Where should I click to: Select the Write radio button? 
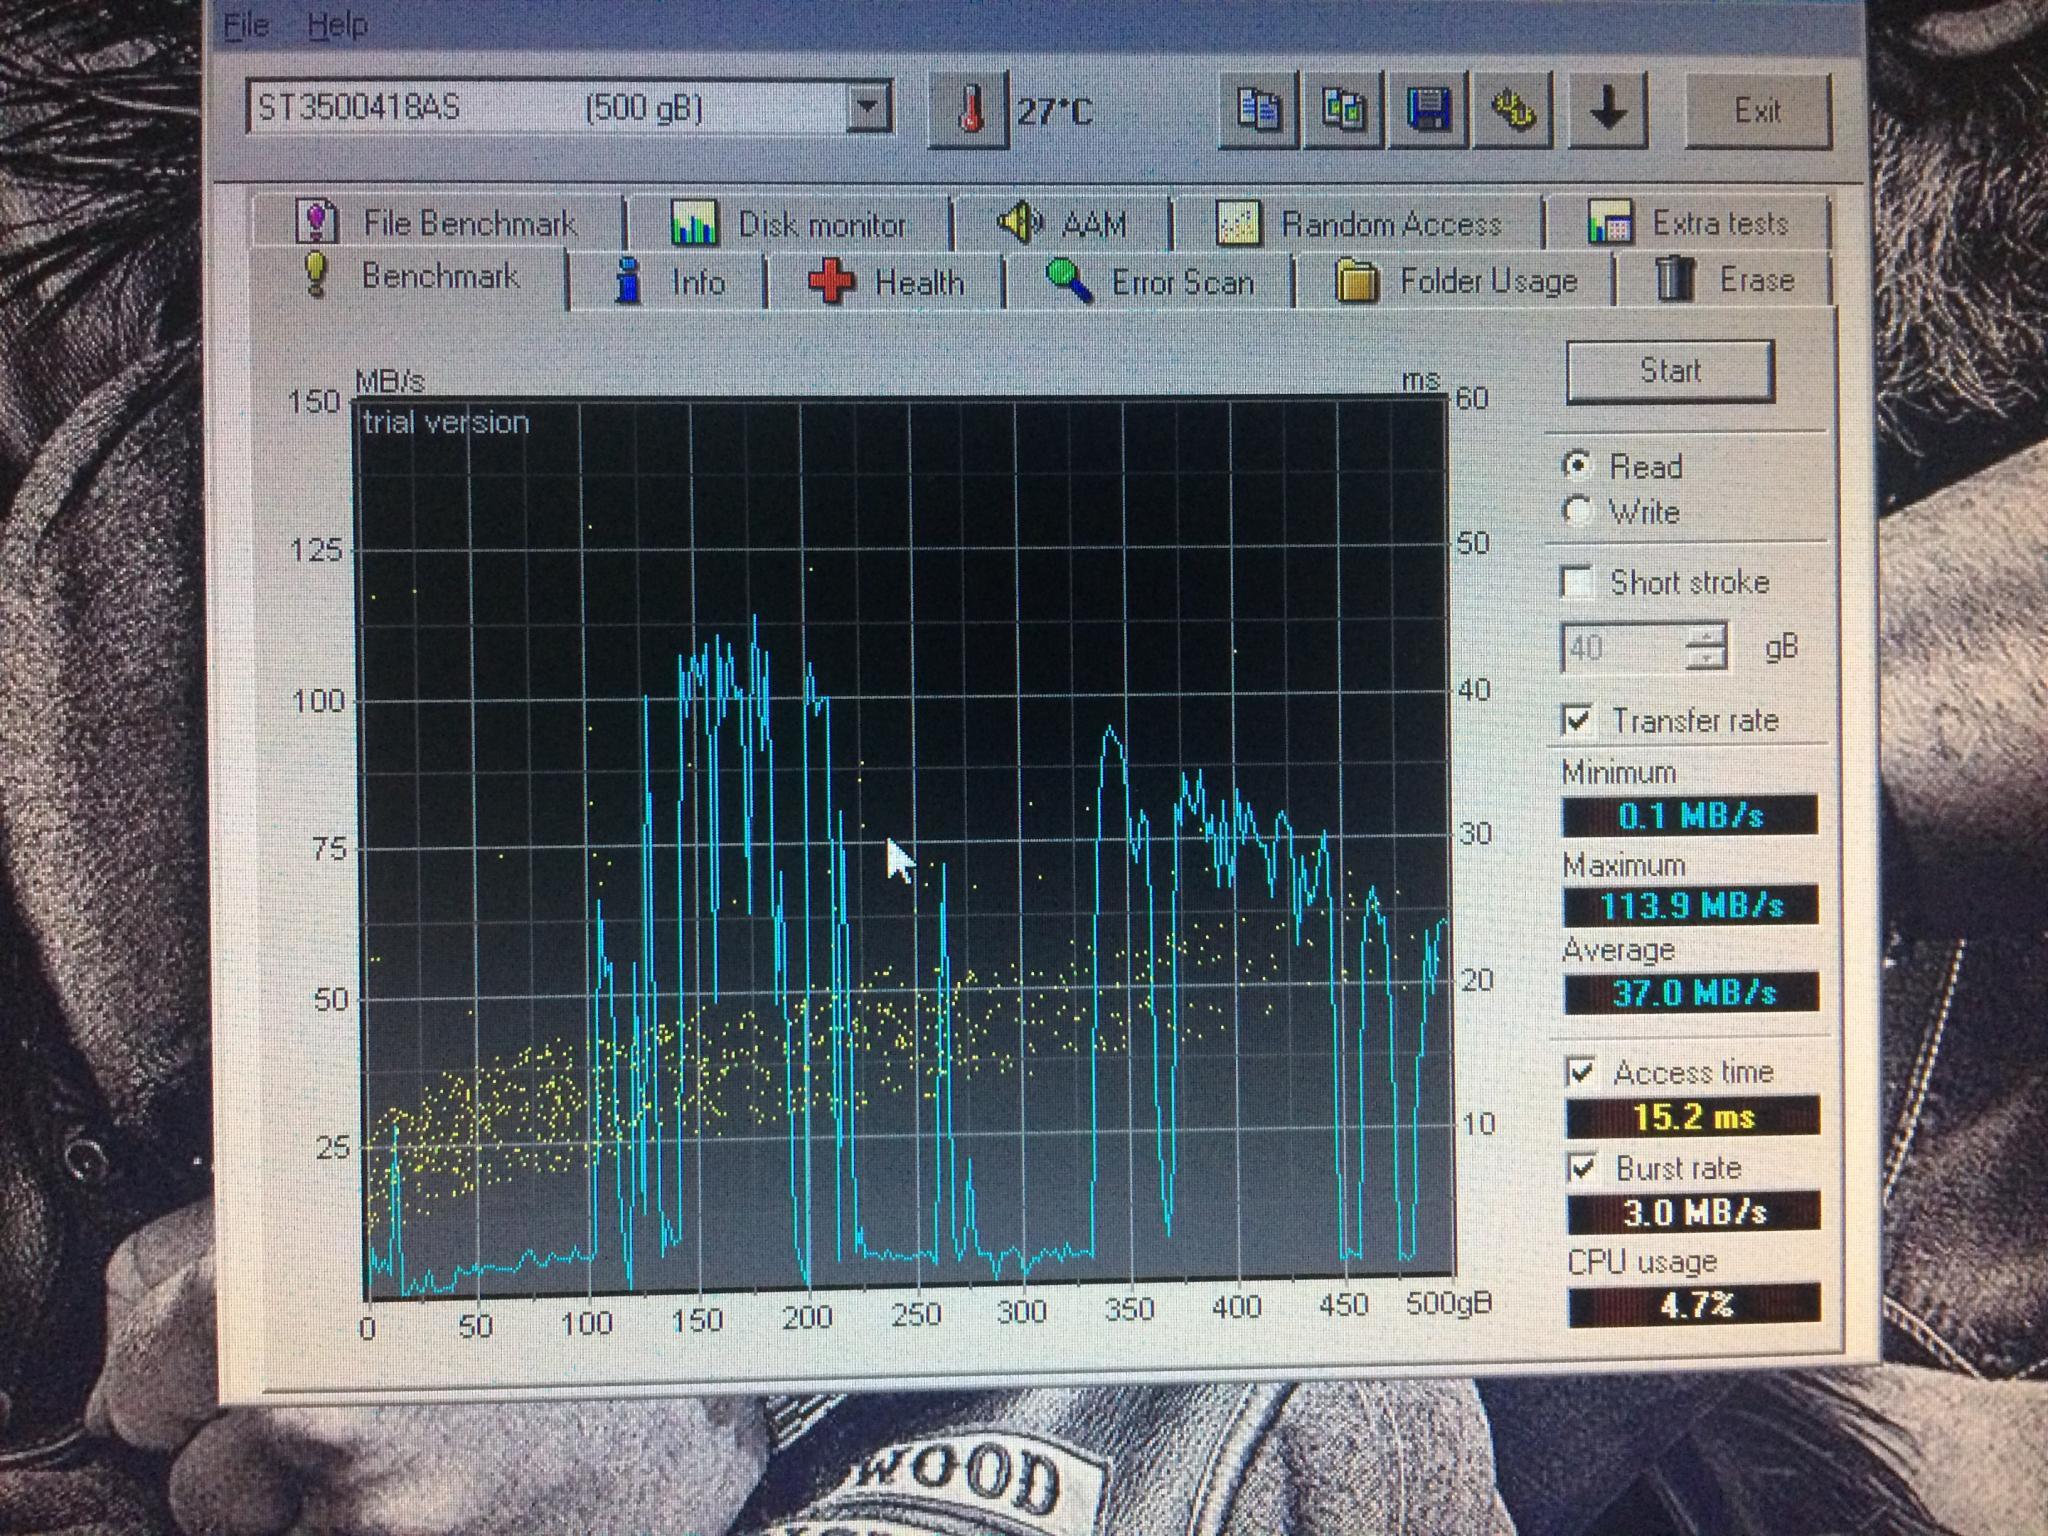[1578, 511]
